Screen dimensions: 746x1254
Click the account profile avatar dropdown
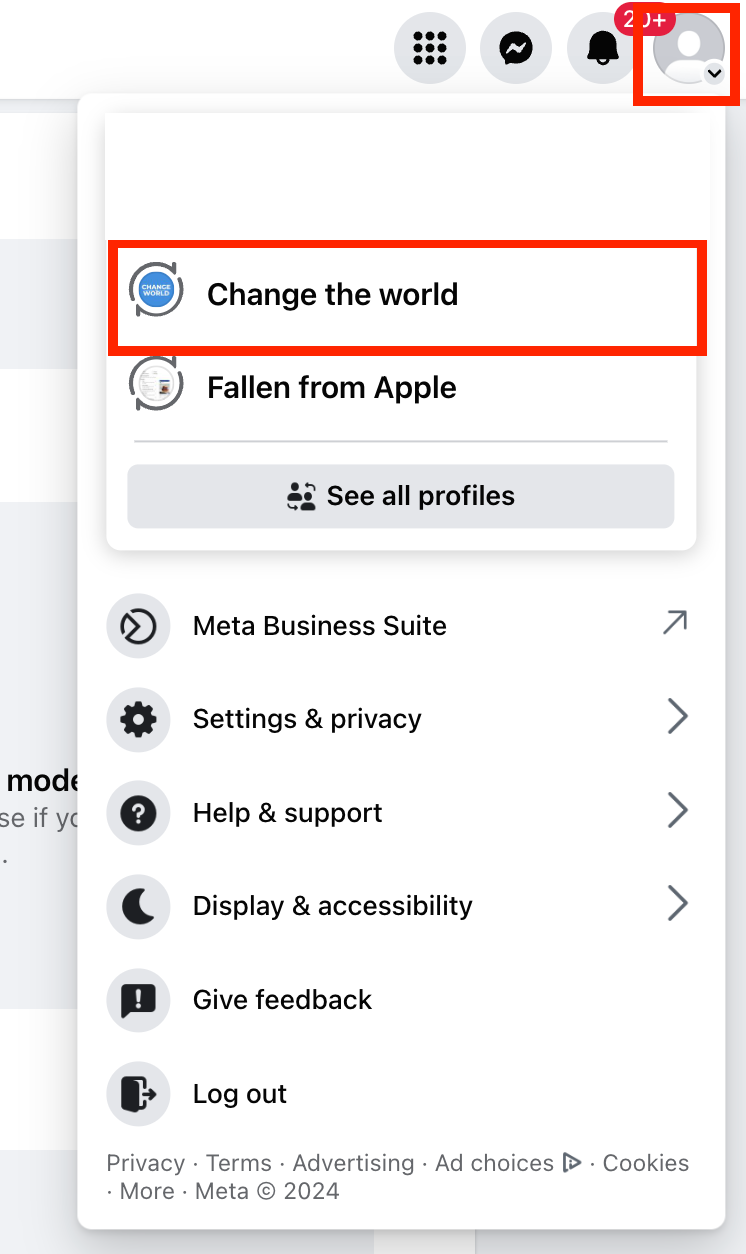(x=688, y=48)
